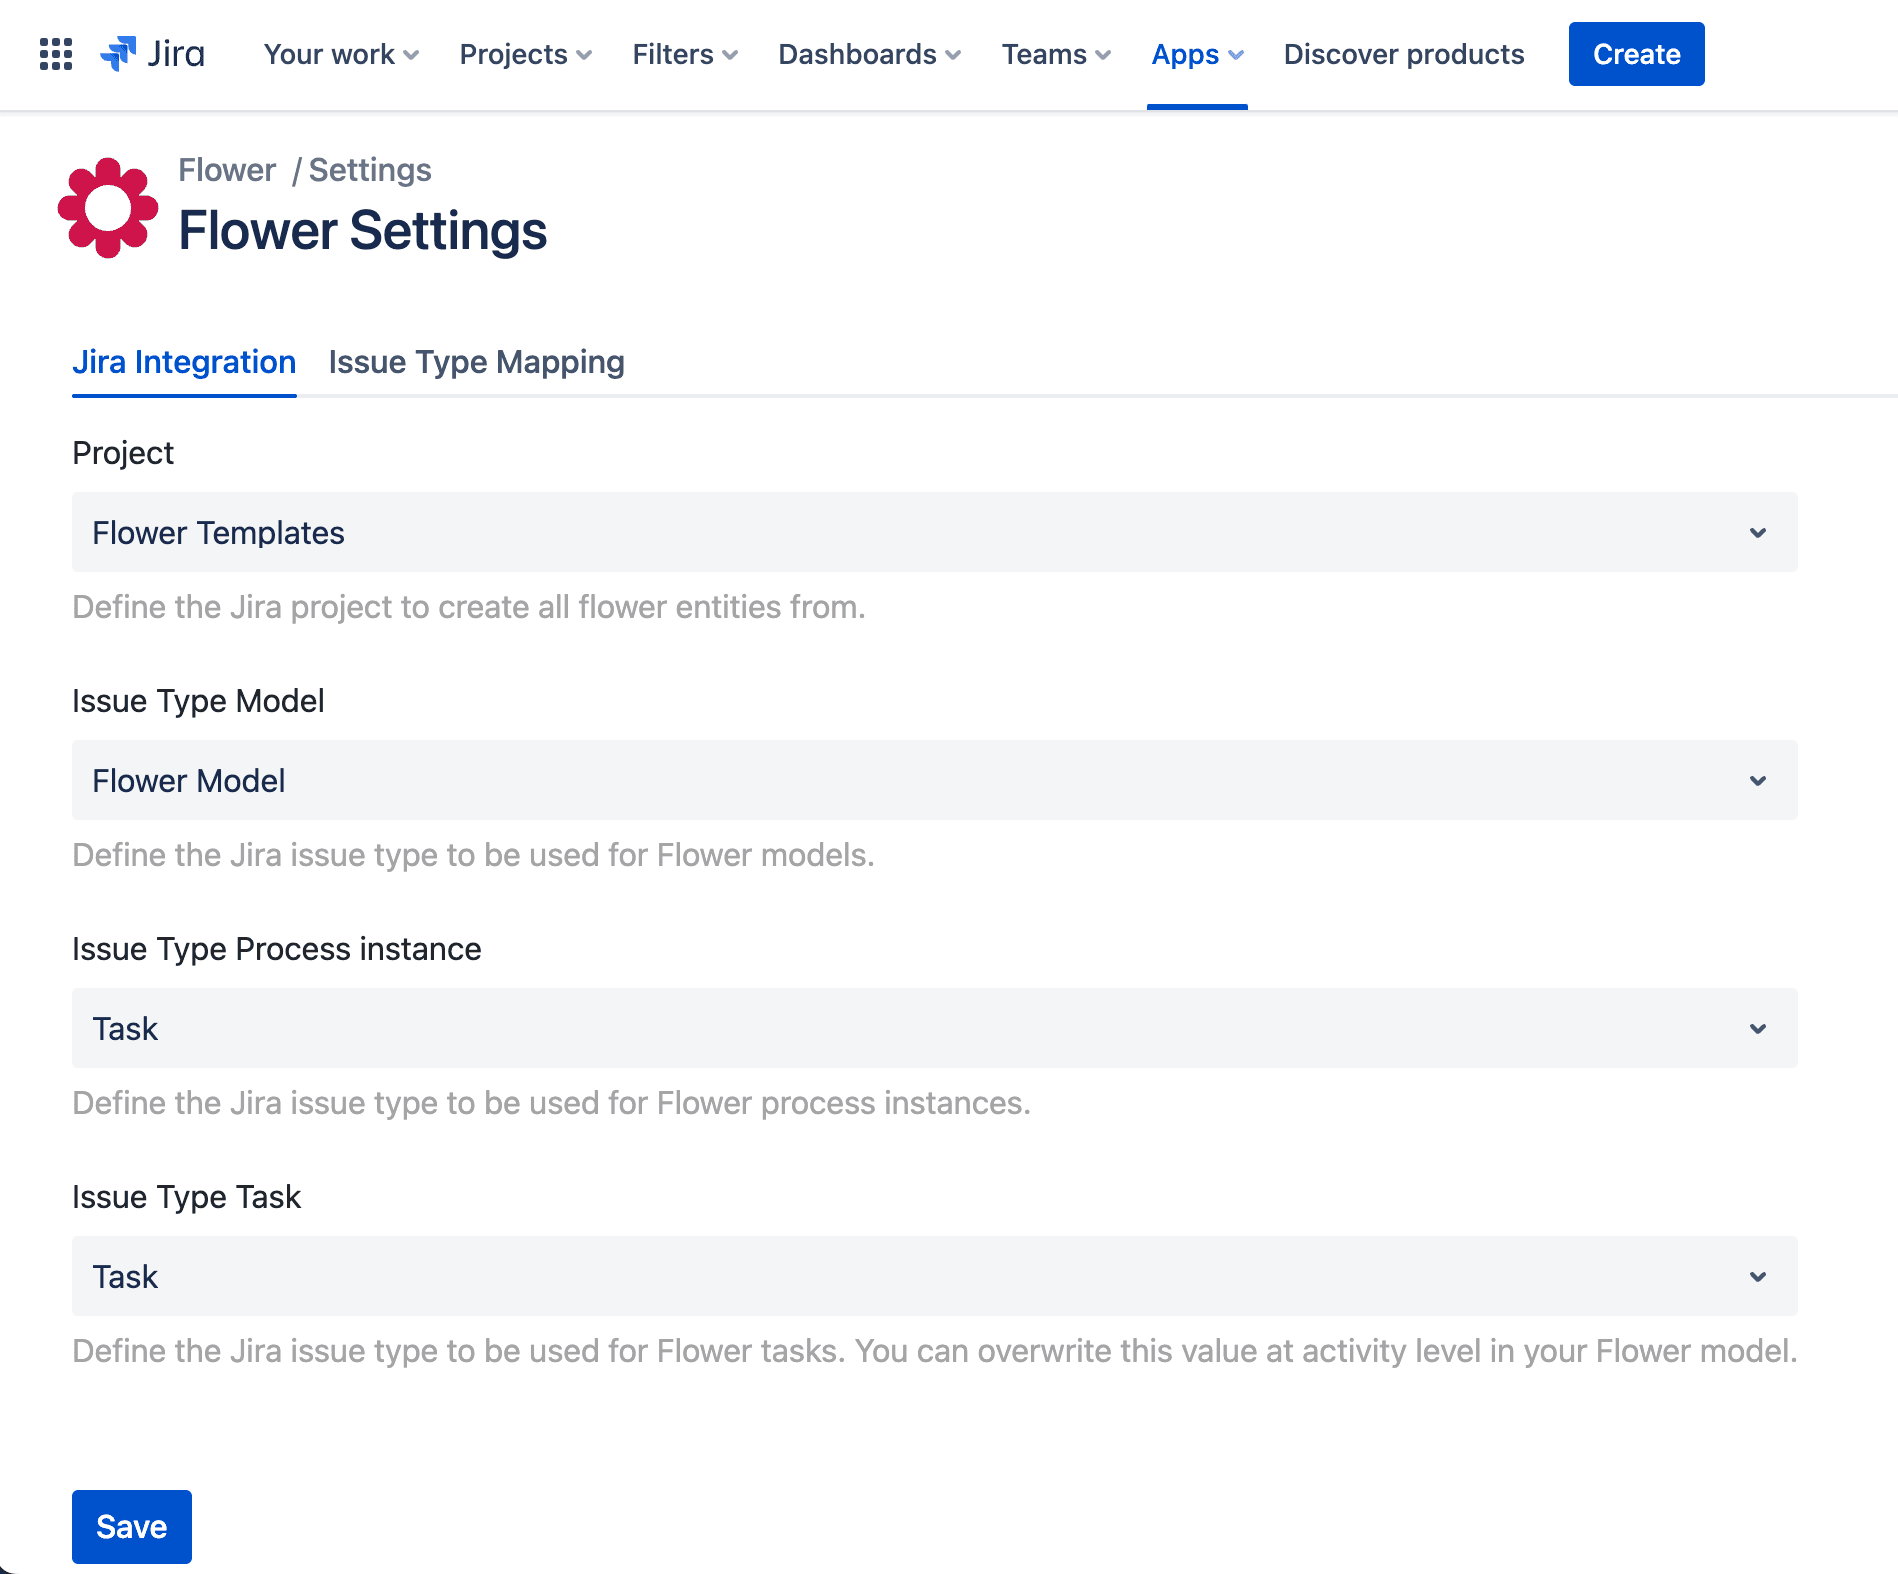Save the Flower settings
The height and width of the screenshot is (1574, 1898).
click(x=132, y=1526)
